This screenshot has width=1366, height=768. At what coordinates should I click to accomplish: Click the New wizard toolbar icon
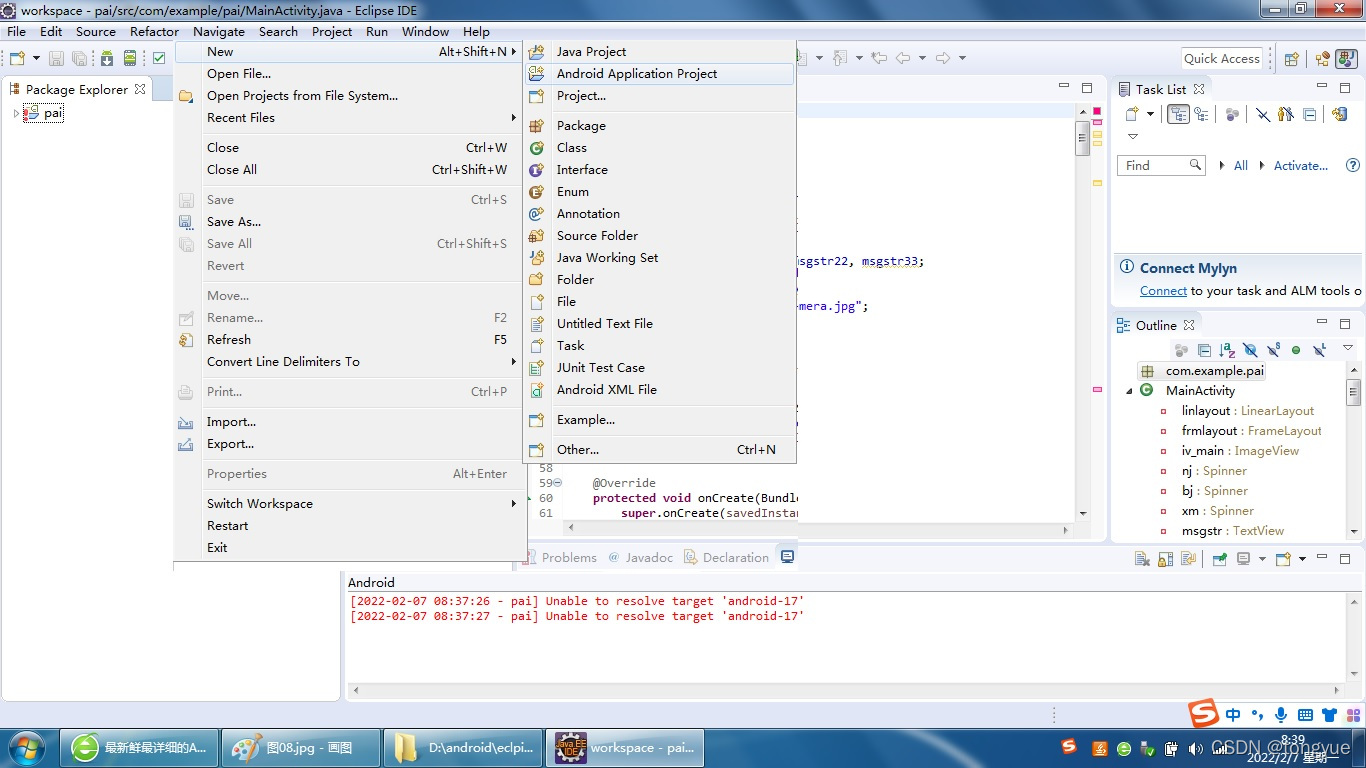point(17,59)
